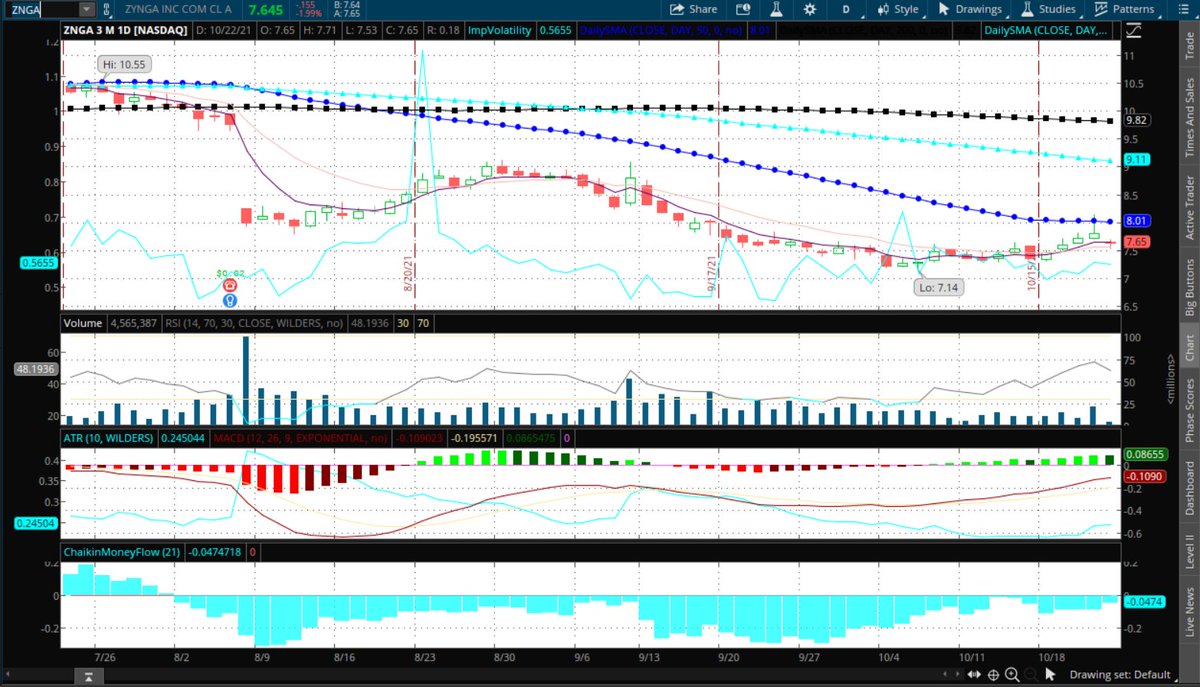Click the 8/20/21 expiration date marker
This screenshot has width=1200, height=687.
click(409, 272)
